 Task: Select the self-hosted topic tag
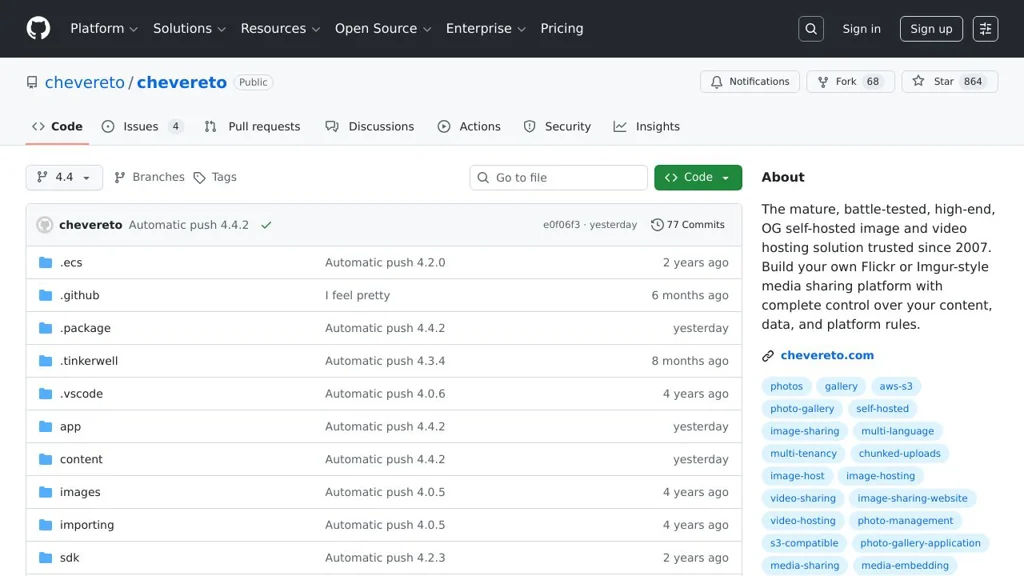click(882, 408)
